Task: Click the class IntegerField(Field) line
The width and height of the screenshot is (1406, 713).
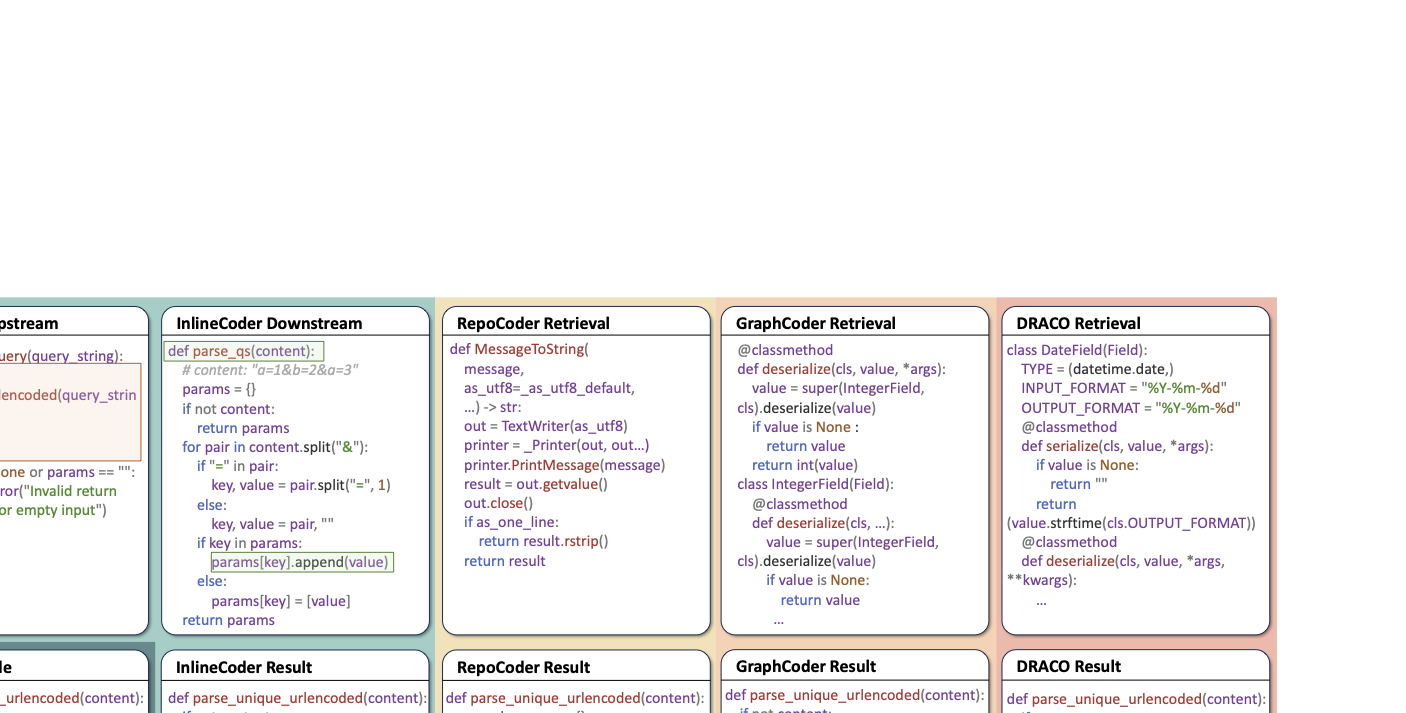Action: click(x=815, y=484)
